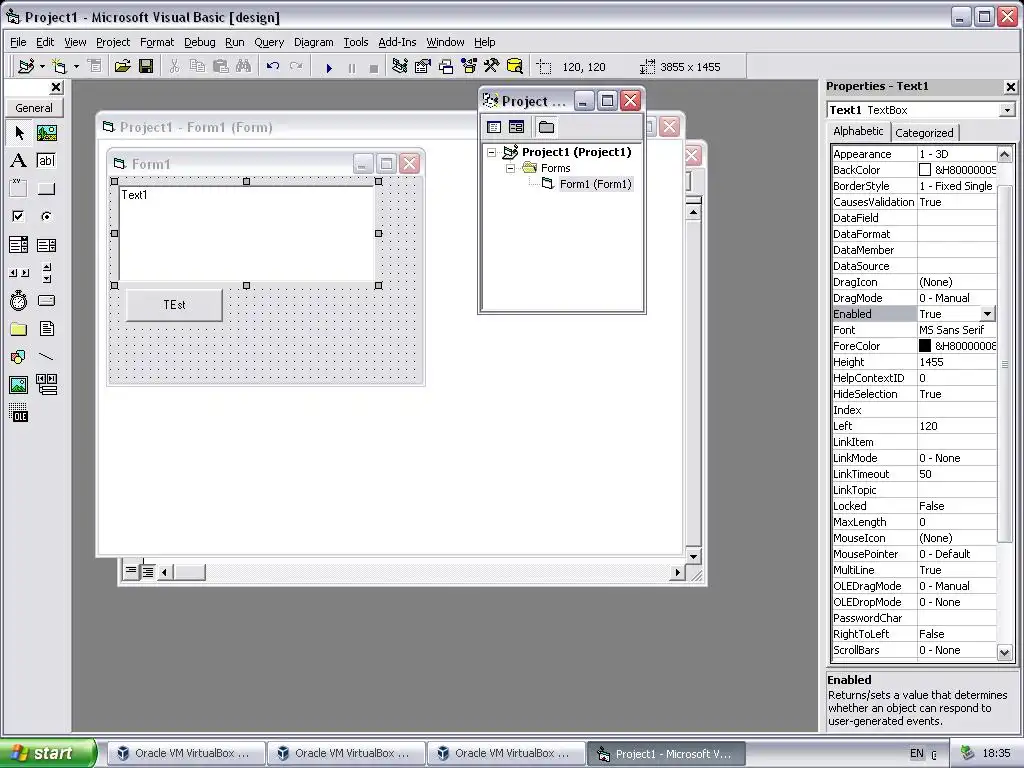Select the ComboBox control tool
Screen dimensions: 1024x768
pos(19,245)
